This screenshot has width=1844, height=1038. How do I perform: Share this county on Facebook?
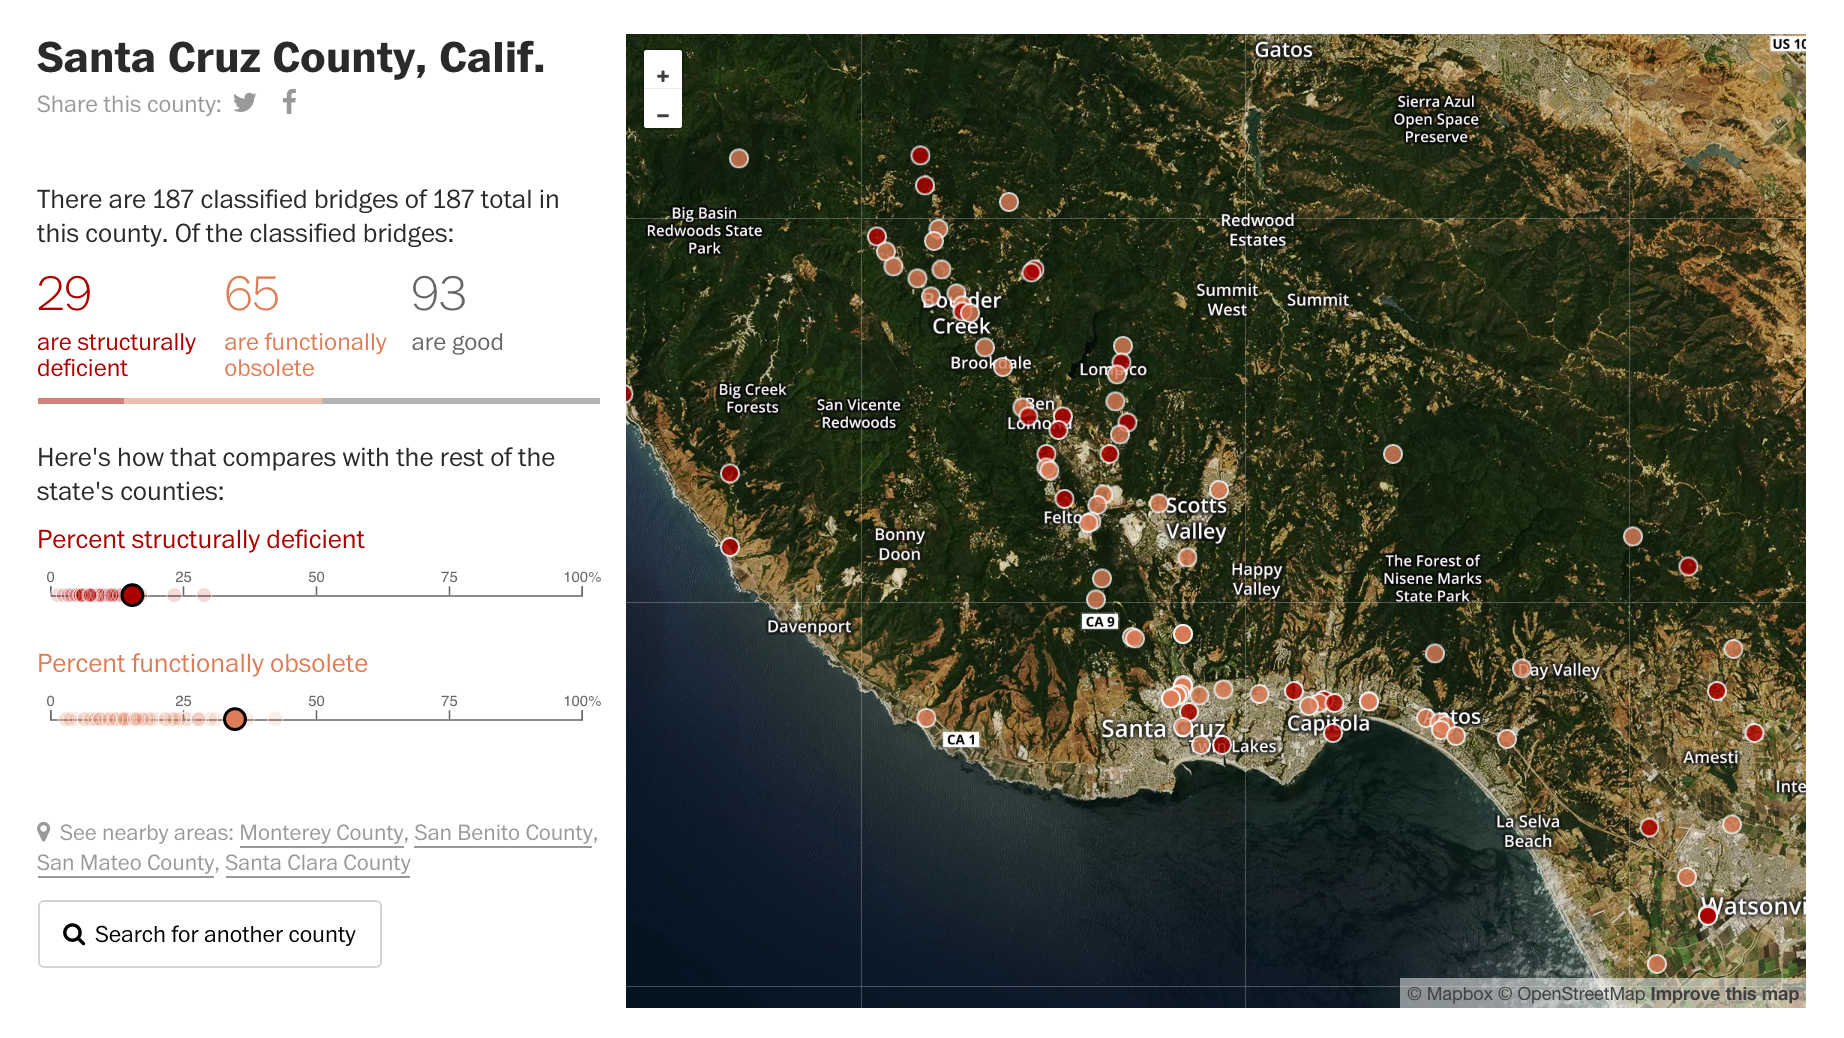pyautogui.click(x=289, y=102)
